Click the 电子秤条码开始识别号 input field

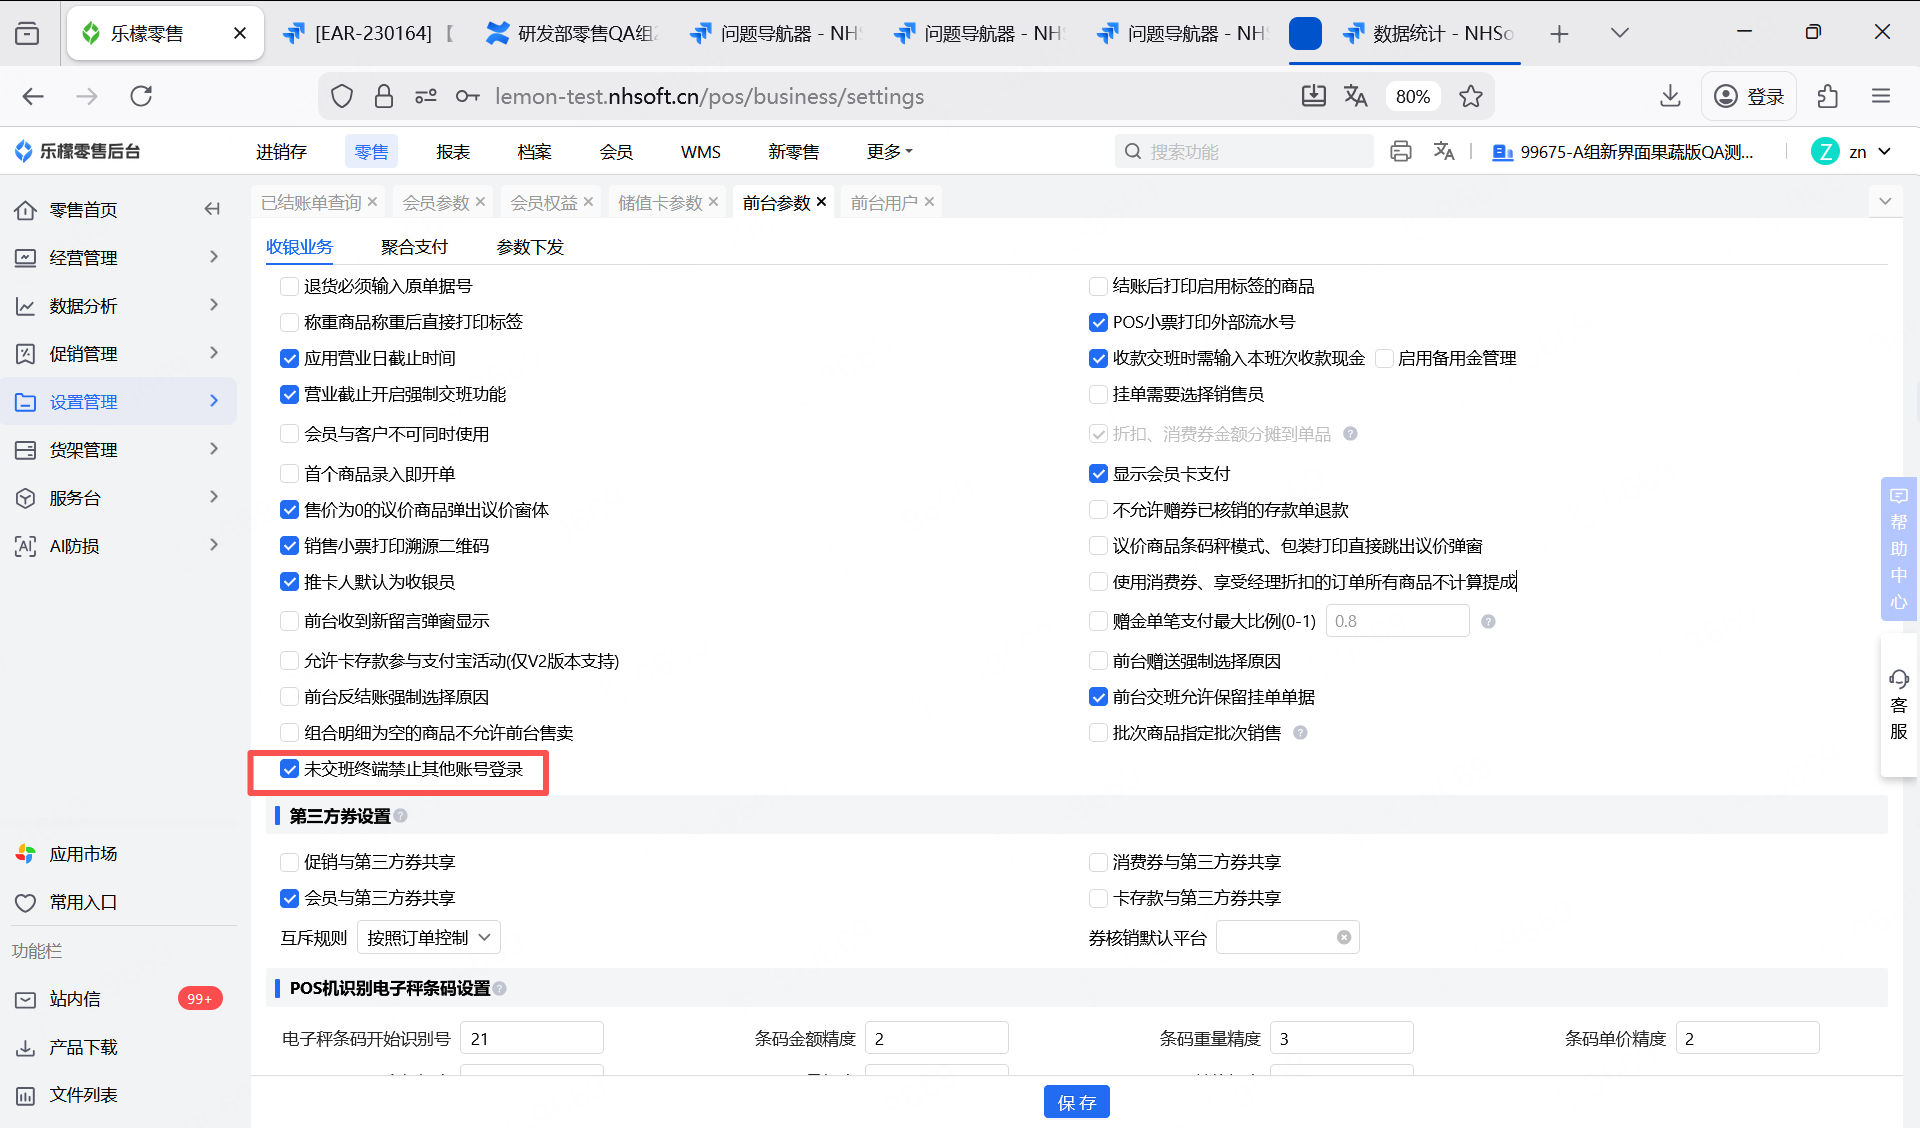(x=531, y=1039)
